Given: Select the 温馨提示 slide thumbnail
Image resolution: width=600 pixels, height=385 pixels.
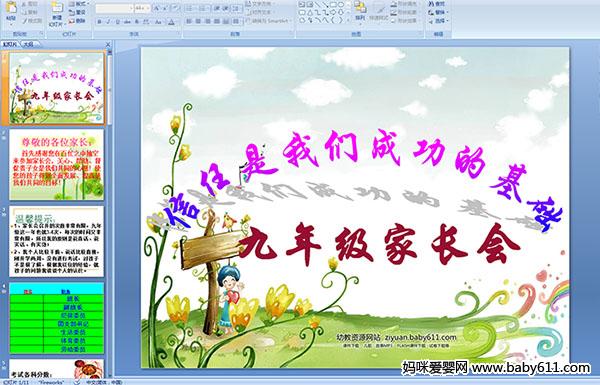Looking at the screenshot, I should 57,241.
